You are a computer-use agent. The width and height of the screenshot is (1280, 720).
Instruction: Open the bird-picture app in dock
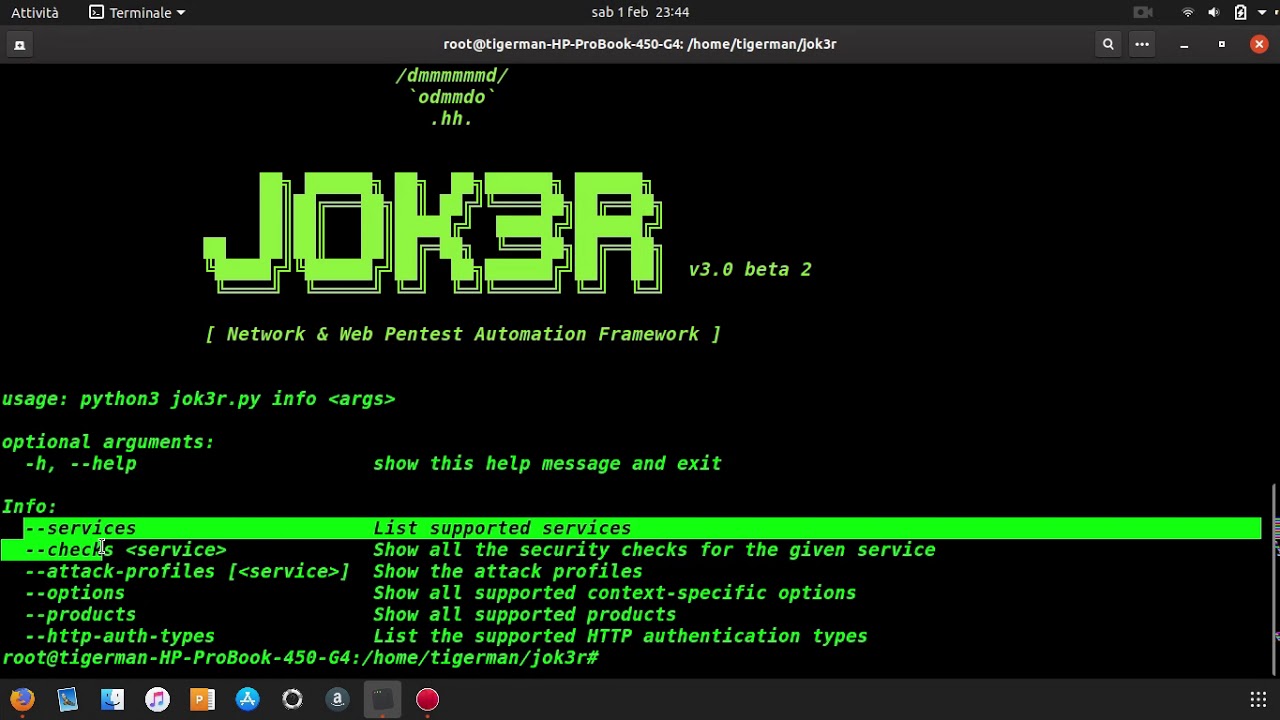pyautogui.click(x=67, y=699)
